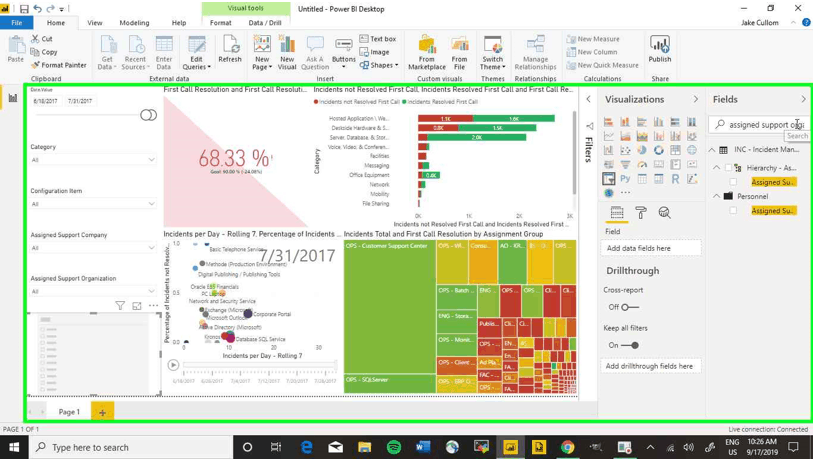This screenshot has height=461, width=815.
Task: Open Spotify from the taskbar
Action: (394, 447)
